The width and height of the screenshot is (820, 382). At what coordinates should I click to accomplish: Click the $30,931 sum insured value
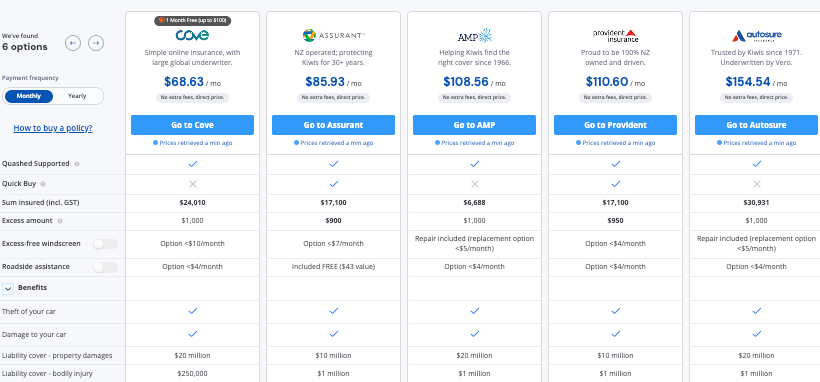[x=756, y=203]
